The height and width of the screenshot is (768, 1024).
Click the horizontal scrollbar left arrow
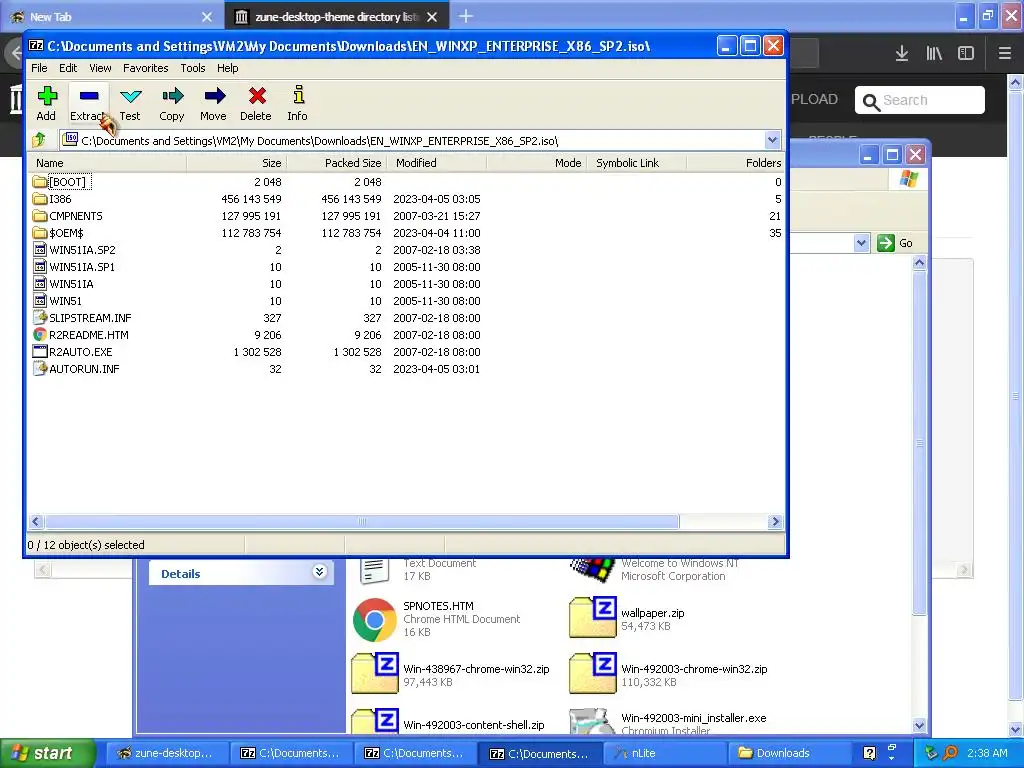36,521
